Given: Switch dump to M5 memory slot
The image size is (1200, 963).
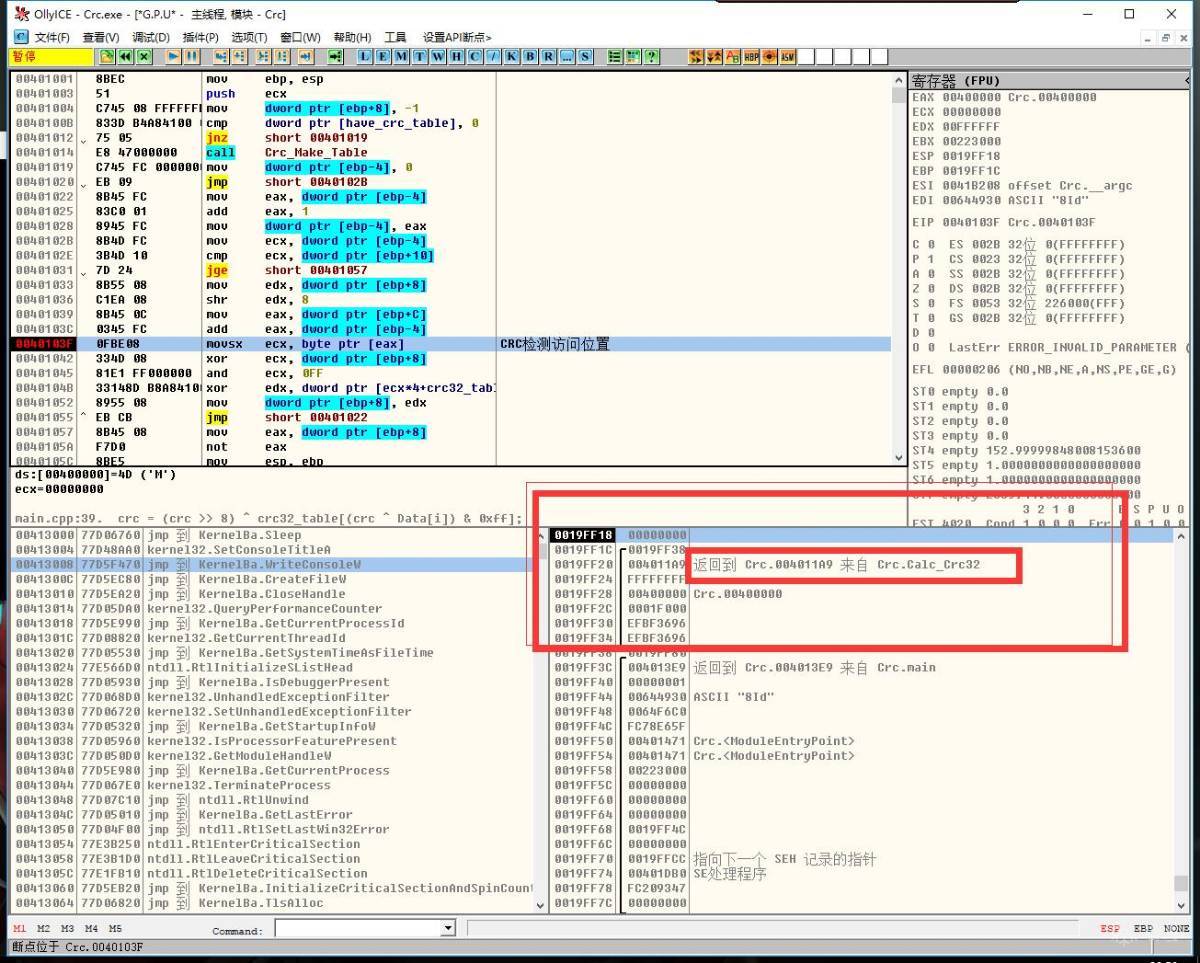Looking at the screenshot, I should pyautogui.click(x=115, y=929).
